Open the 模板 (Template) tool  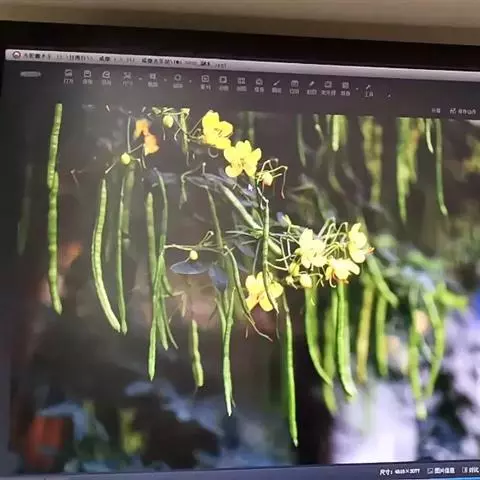259,85
